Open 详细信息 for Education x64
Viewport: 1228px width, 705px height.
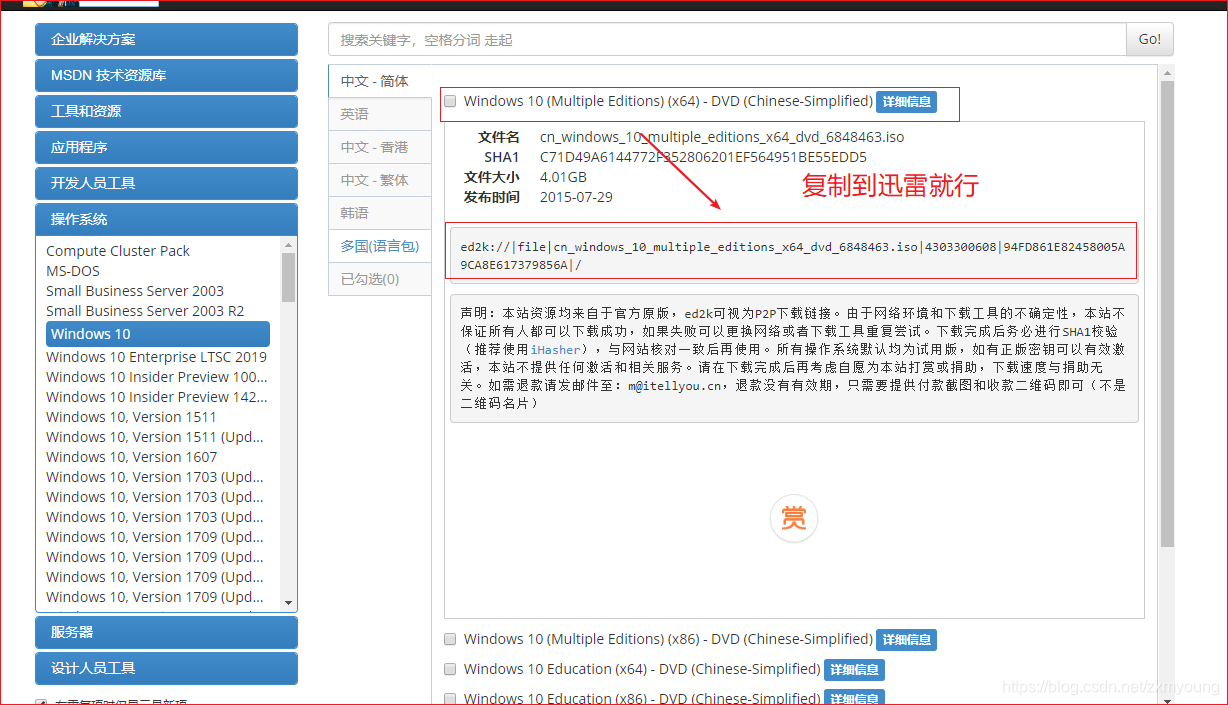[x=854, y=670]
